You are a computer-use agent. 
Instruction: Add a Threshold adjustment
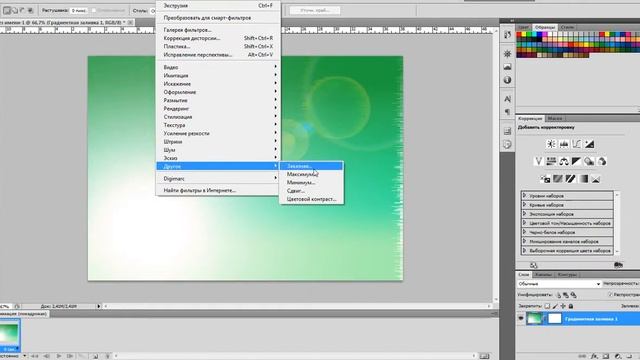pos(571,179)
